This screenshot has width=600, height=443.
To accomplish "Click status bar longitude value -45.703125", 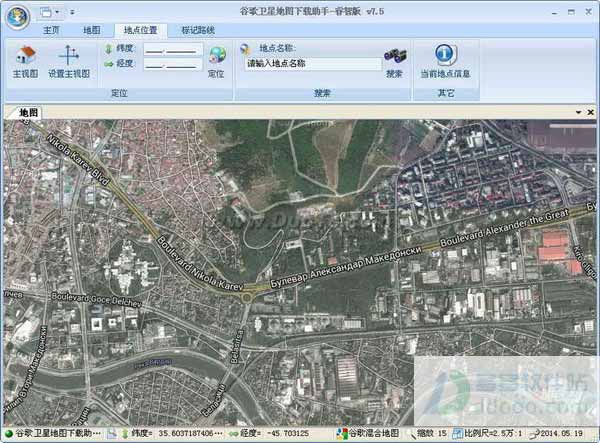I will (288, 434).
